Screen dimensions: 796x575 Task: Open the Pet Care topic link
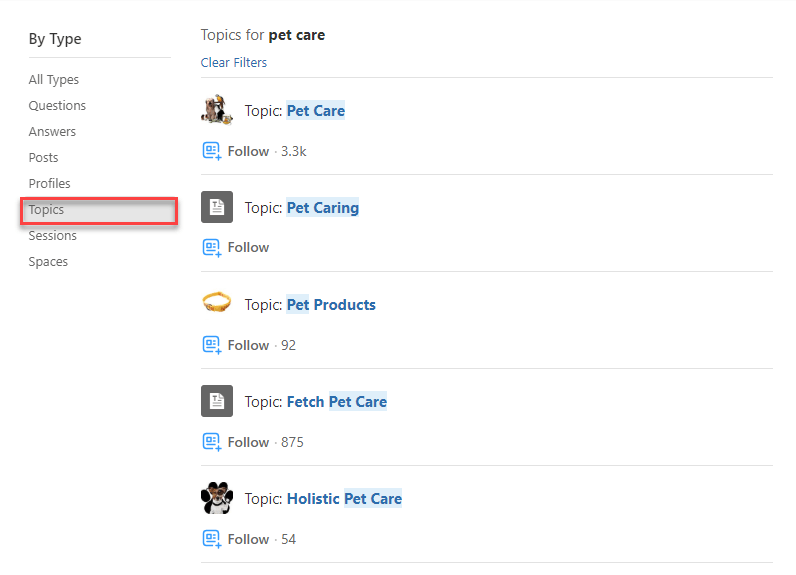coord(316,111)
